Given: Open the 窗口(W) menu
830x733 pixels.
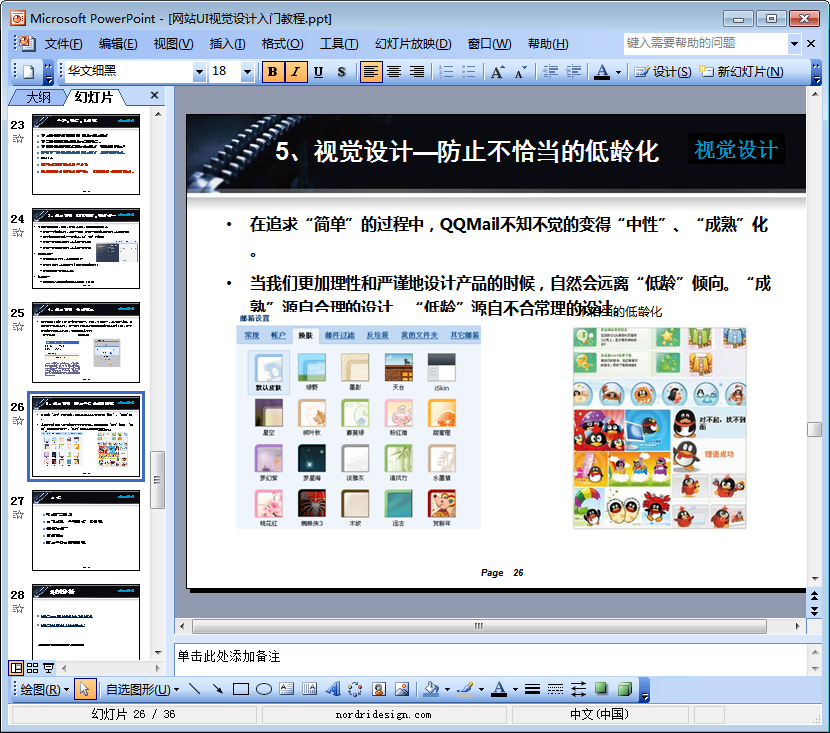Looking at the screenshot, I should pos(489,44).
